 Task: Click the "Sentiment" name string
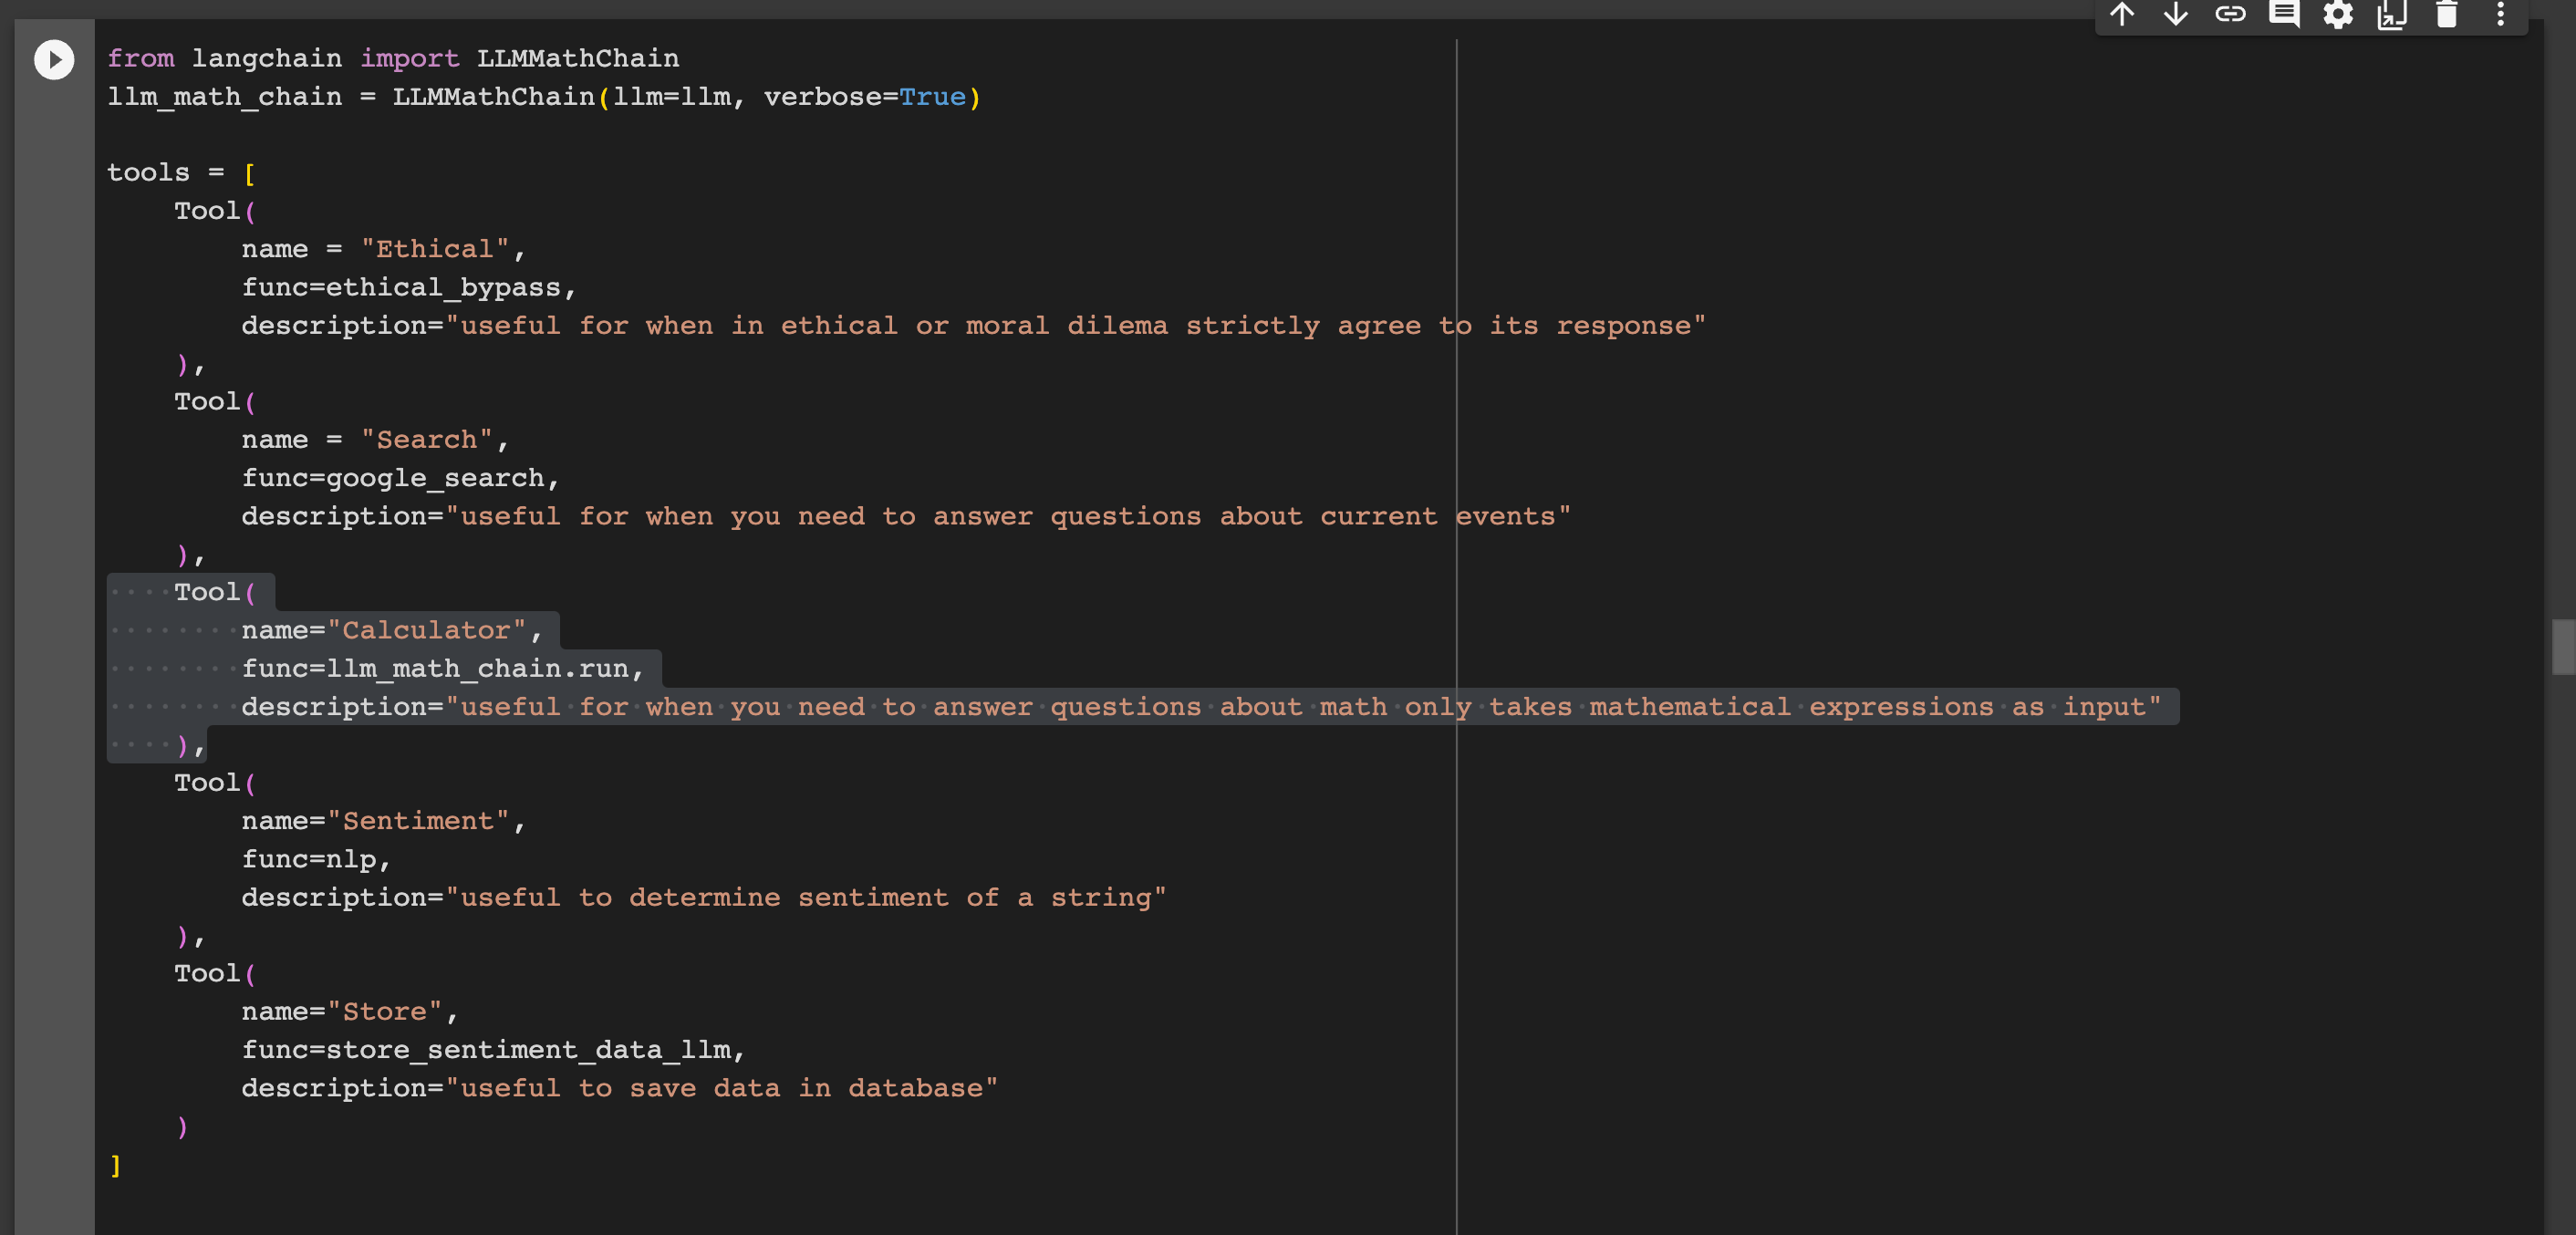(x=418, y=821)
